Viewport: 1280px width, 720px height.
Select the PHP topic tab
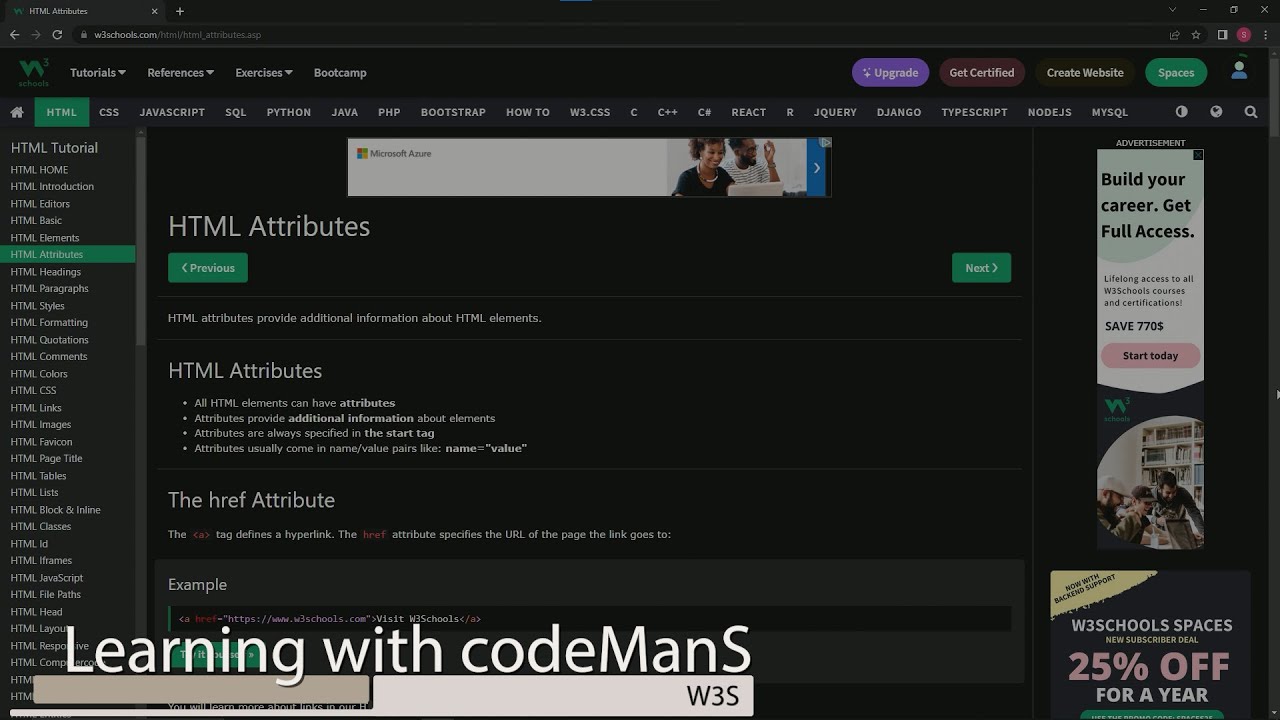click(389, 112)
